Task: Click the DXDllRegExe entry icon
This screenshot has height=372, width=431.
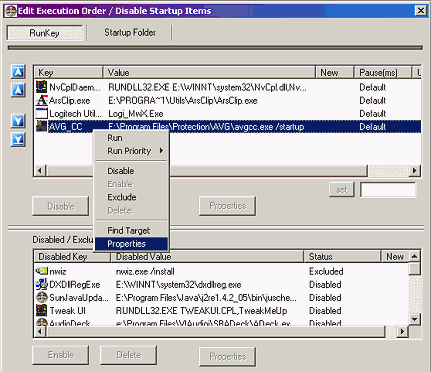Action: (42, 284)
